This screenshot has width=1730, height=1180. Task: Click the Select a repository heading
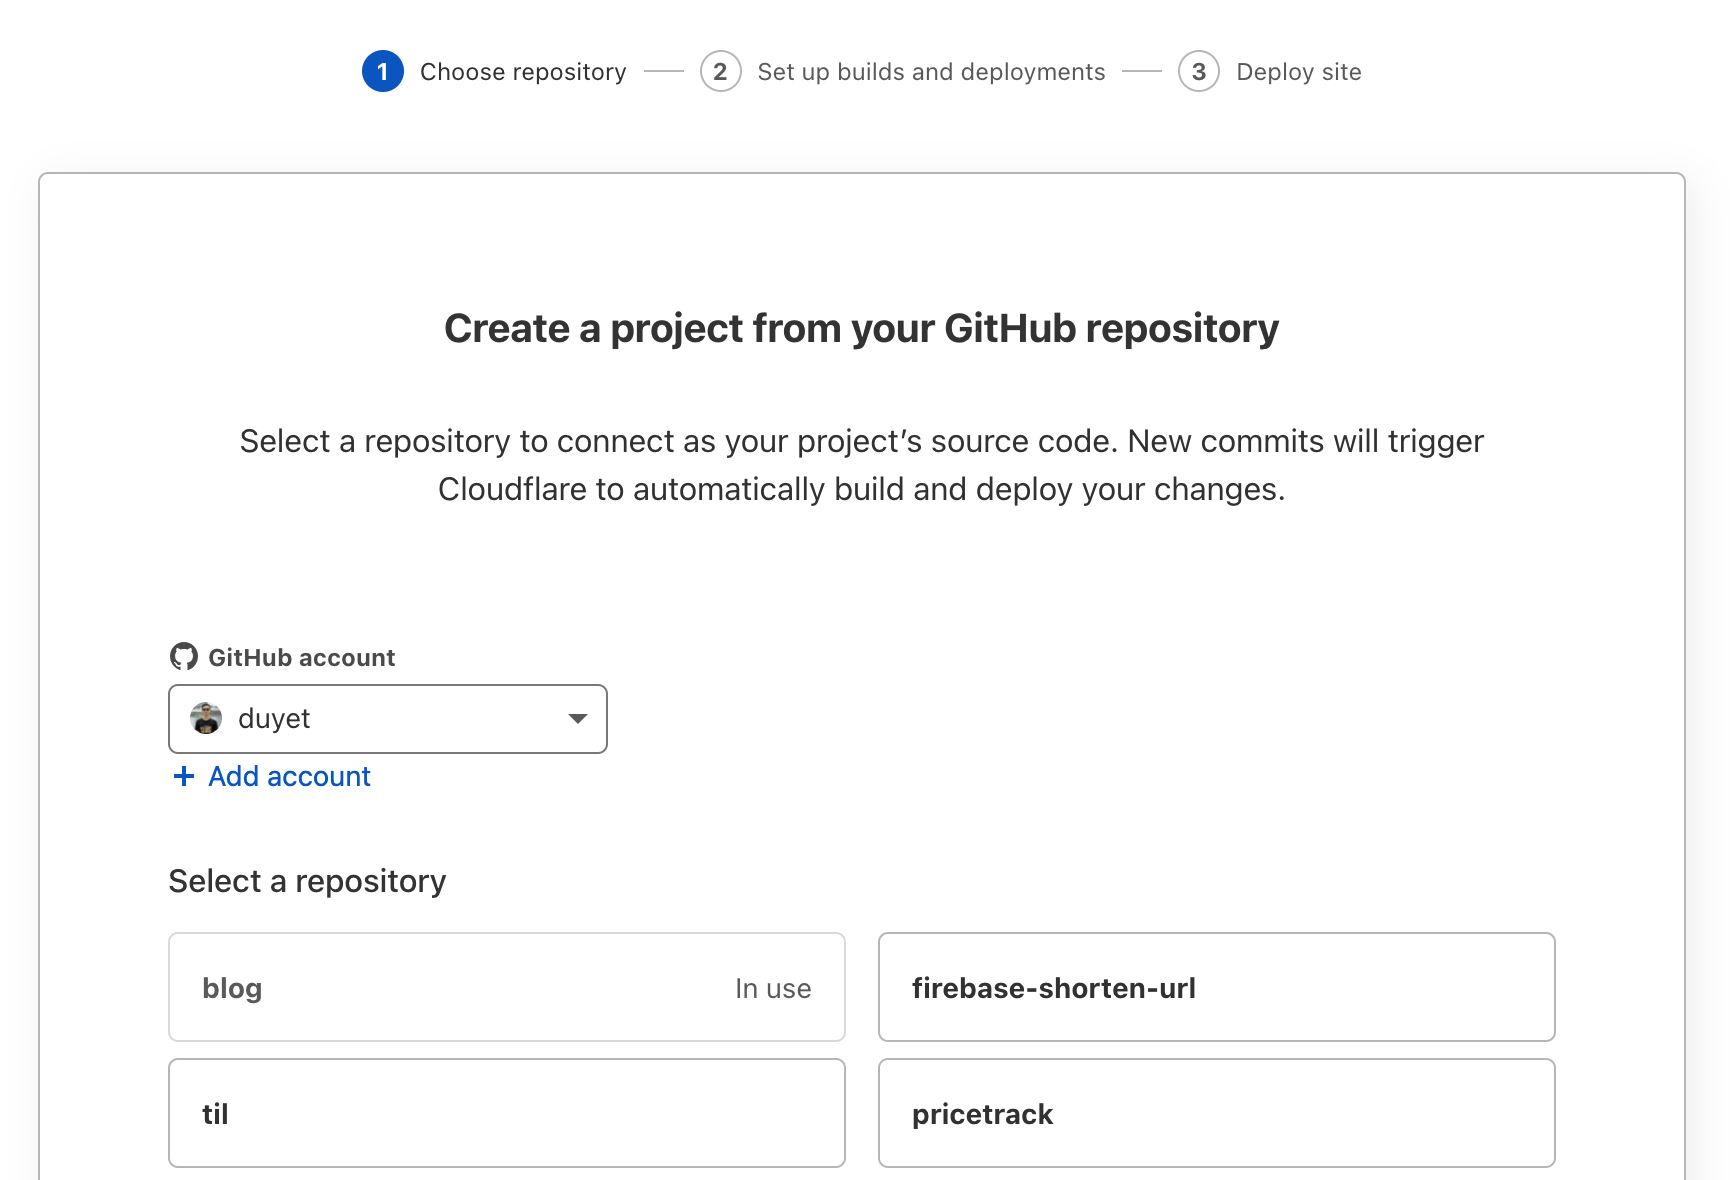coord(307,881)
